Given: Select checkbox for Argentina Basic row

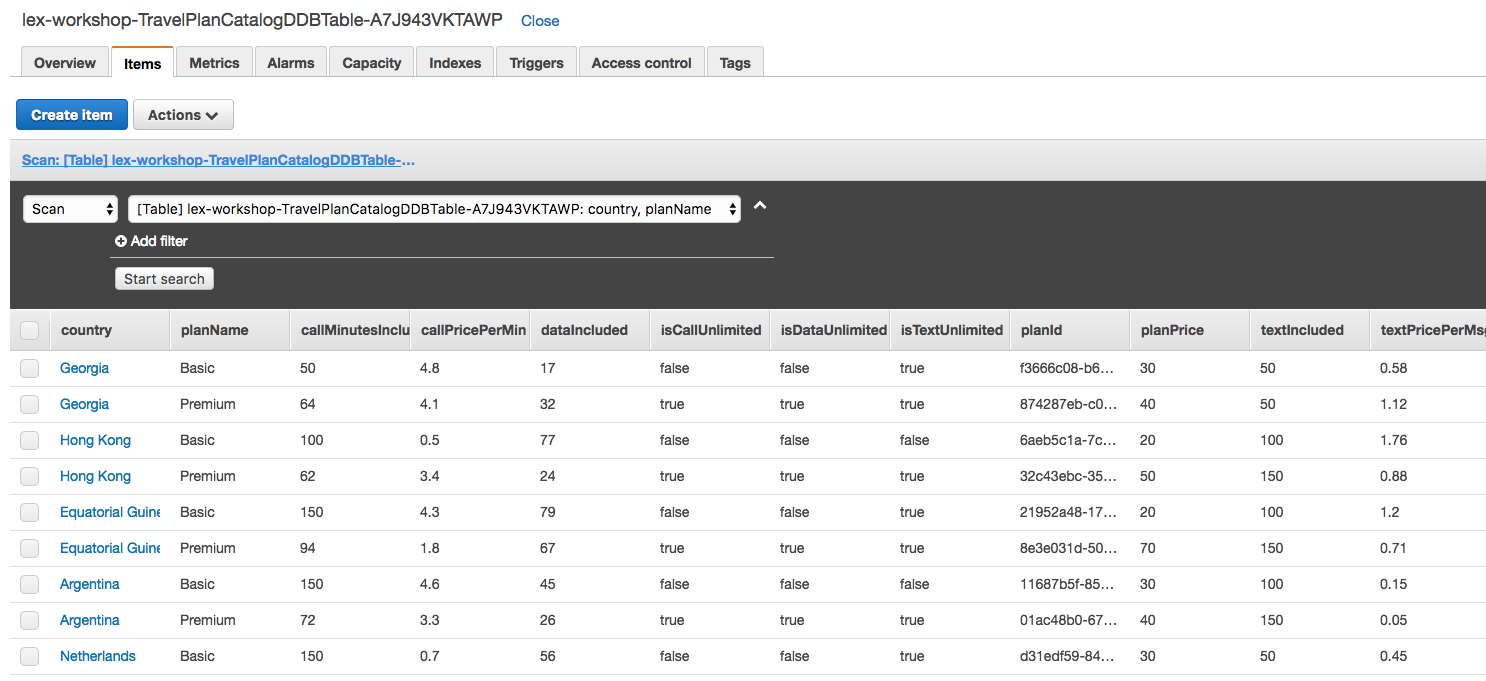Looking at the screenshot, I should 29,584.
